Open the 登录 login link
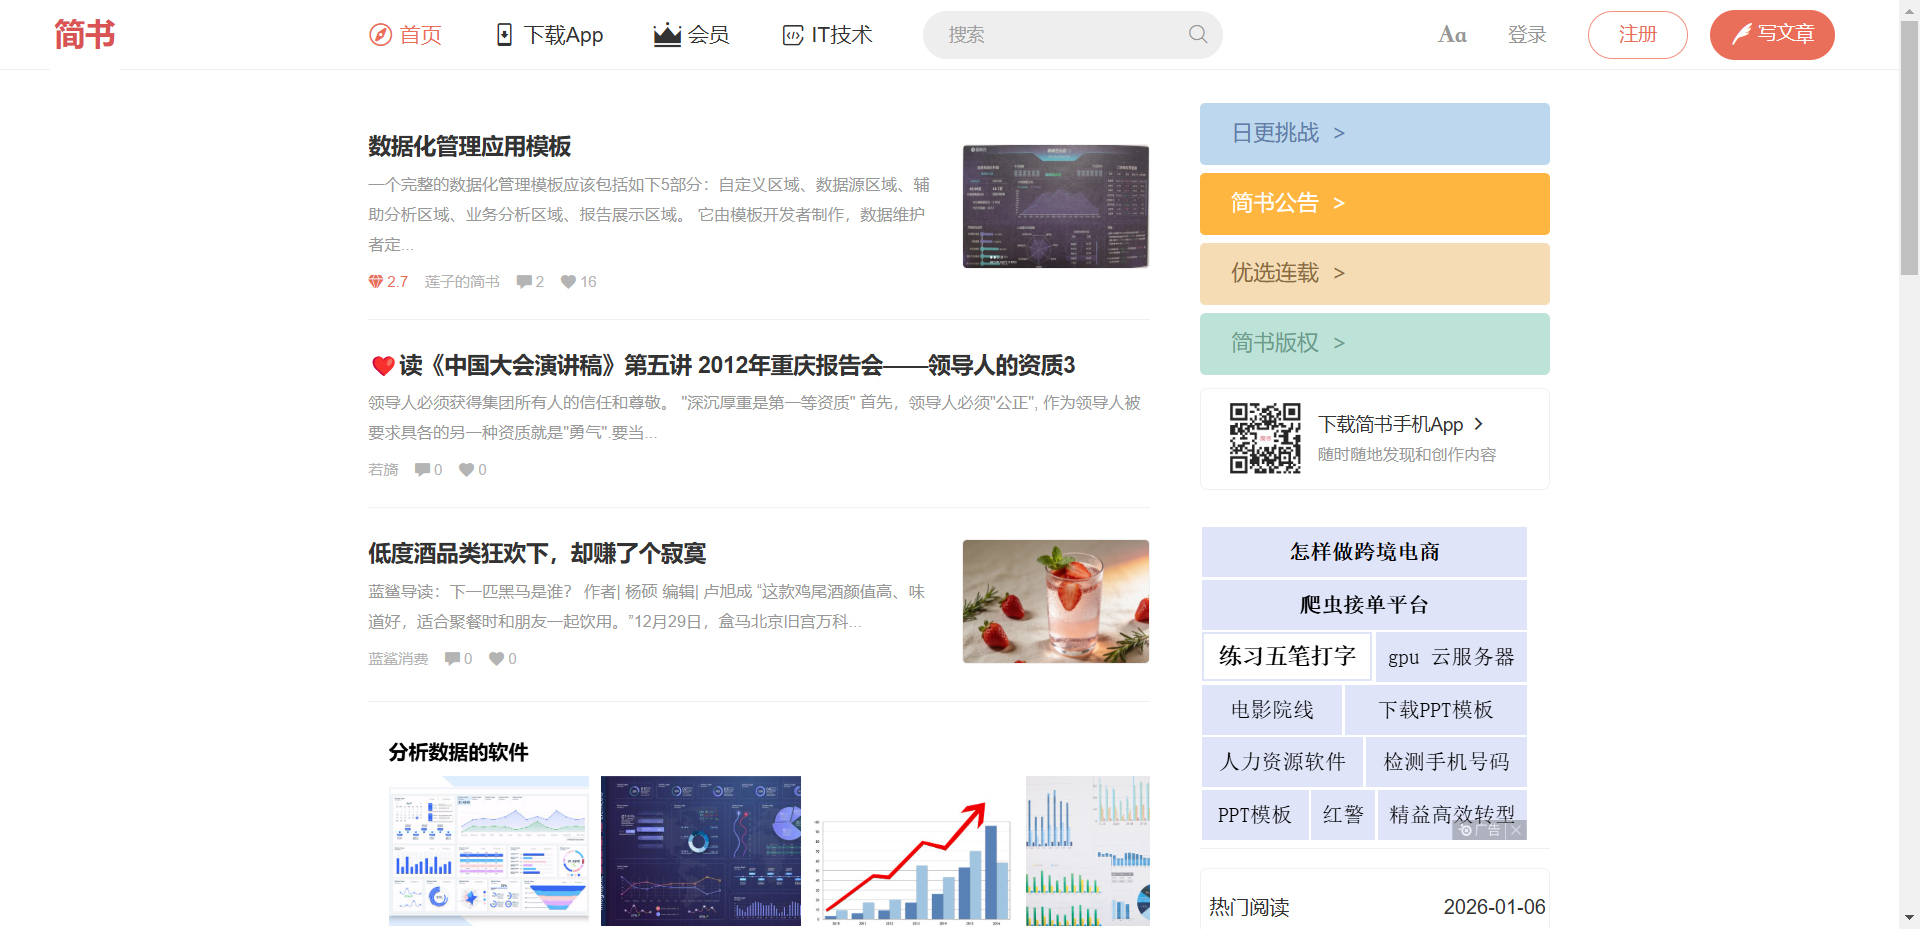 pos(1527,34)
